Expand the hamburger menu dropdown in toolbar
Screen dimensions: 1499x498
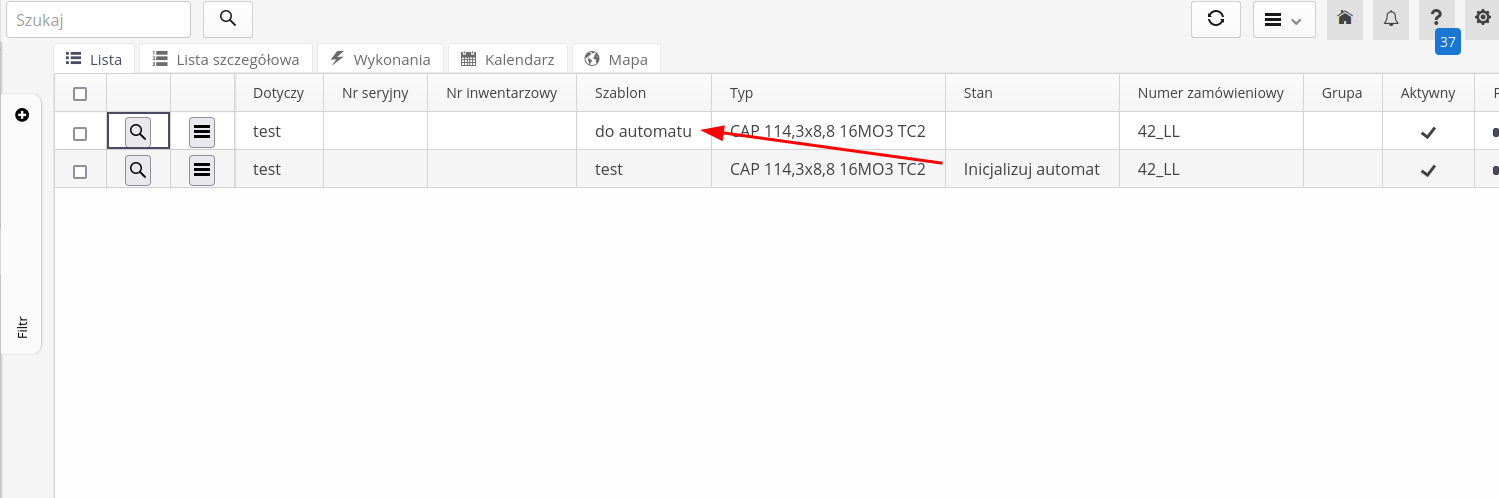pyautogui.click(x=1283, y=20)
